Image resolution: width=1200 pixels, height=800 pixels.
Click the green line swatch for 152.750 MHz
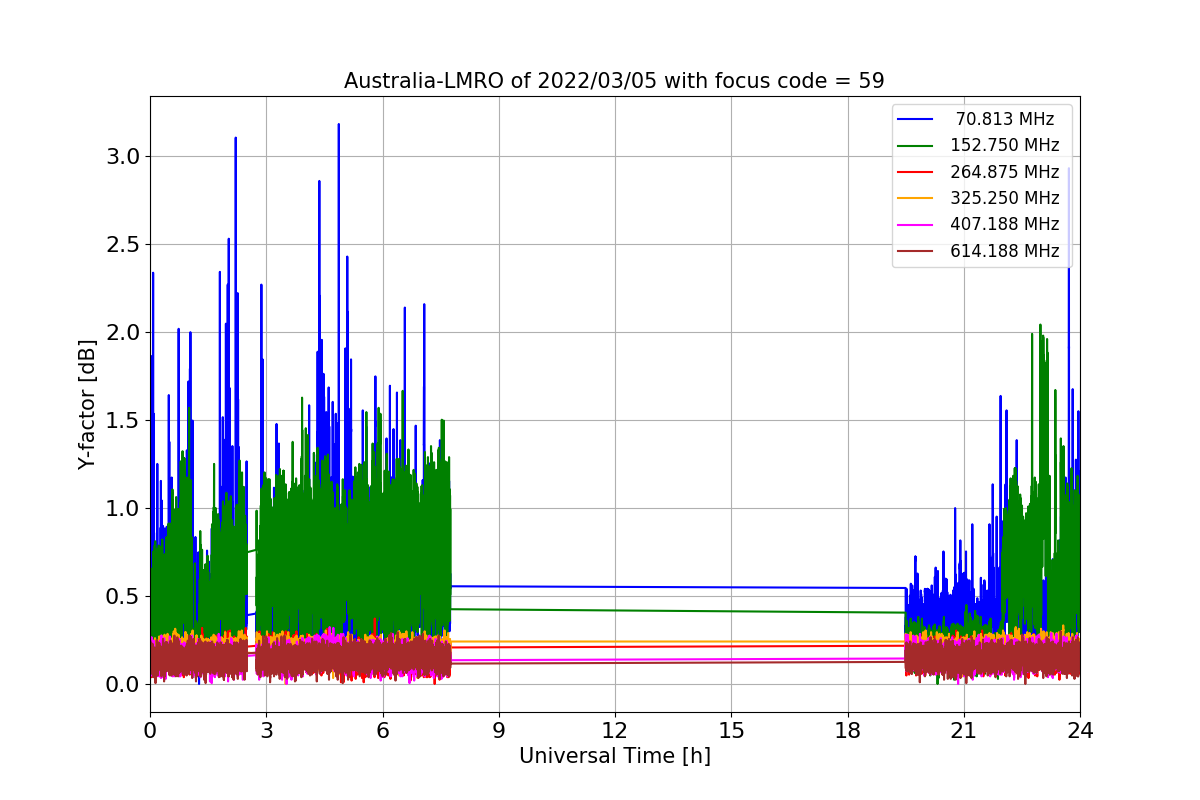916,146
